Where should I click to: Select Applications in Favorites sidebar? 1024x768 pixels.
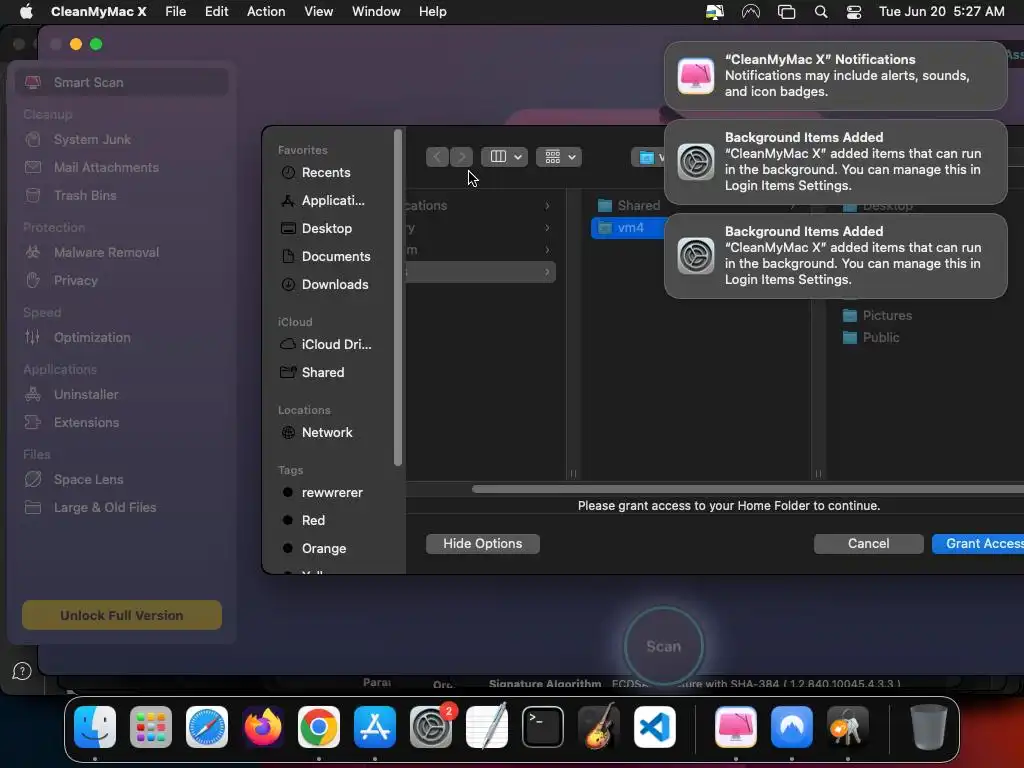pyautogui.click(x=332, y=200)
